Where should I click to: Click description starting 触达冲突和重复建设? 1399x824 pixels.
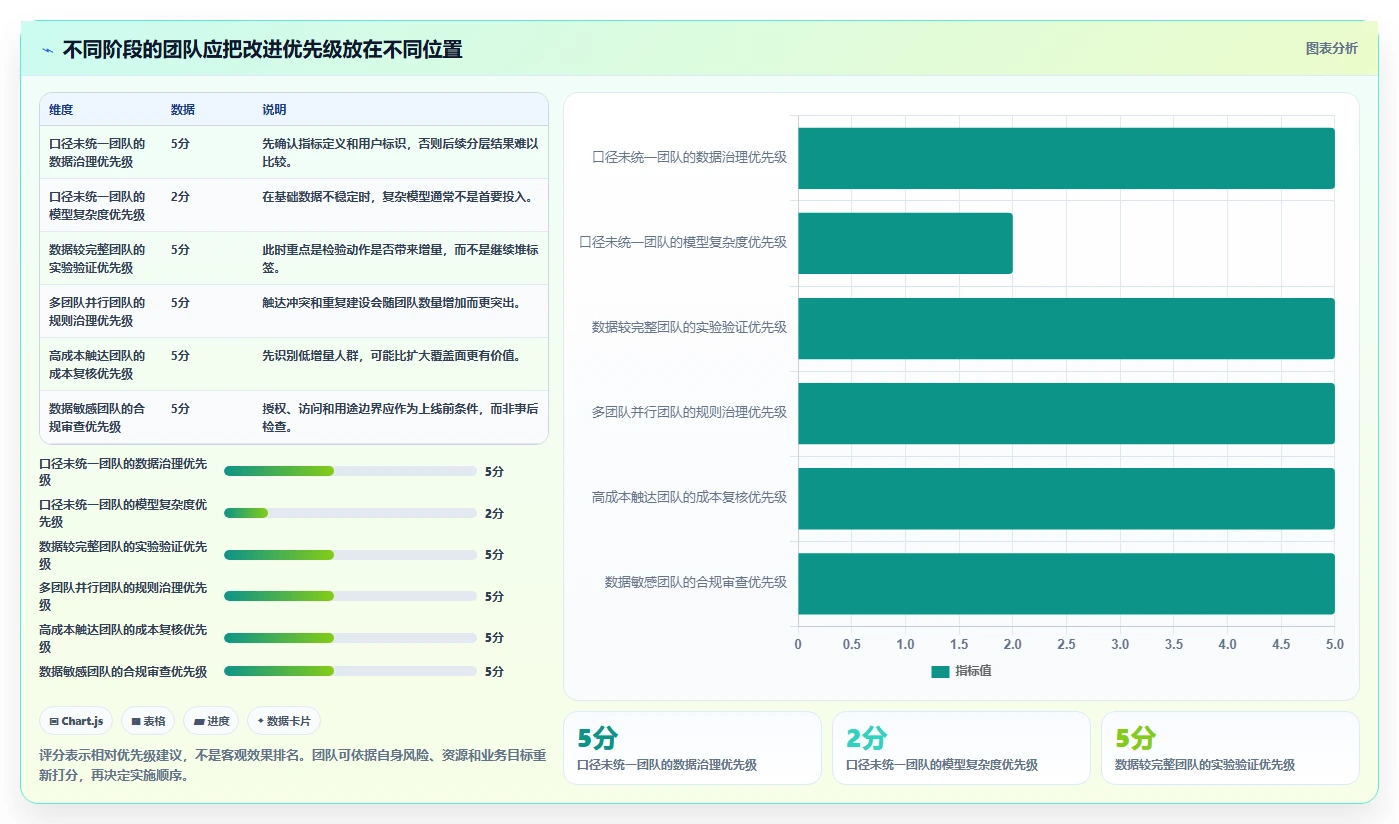(391, 303)
